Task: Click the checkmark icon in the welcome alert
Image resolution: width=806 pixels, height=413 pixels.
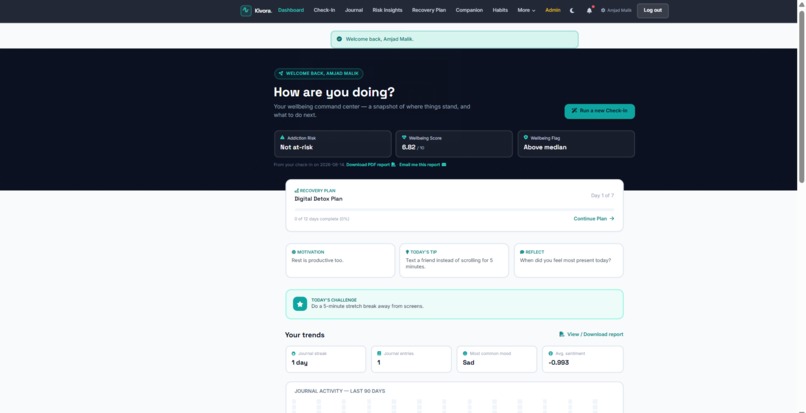Action: click(x=339, y=39)
